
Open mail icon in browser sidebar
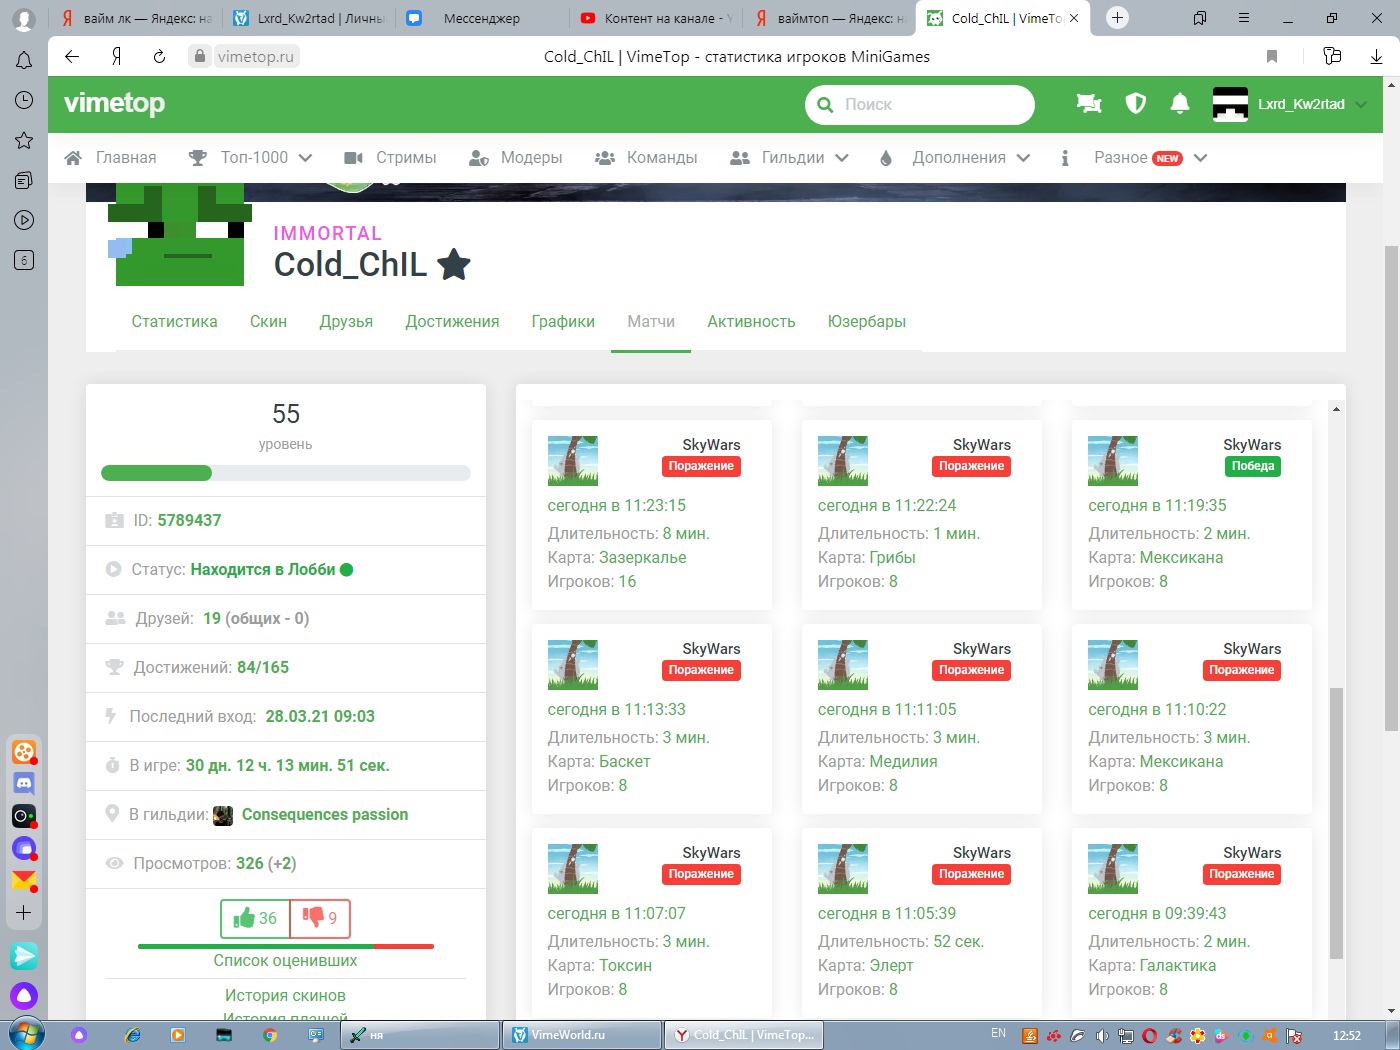(24, 881)
